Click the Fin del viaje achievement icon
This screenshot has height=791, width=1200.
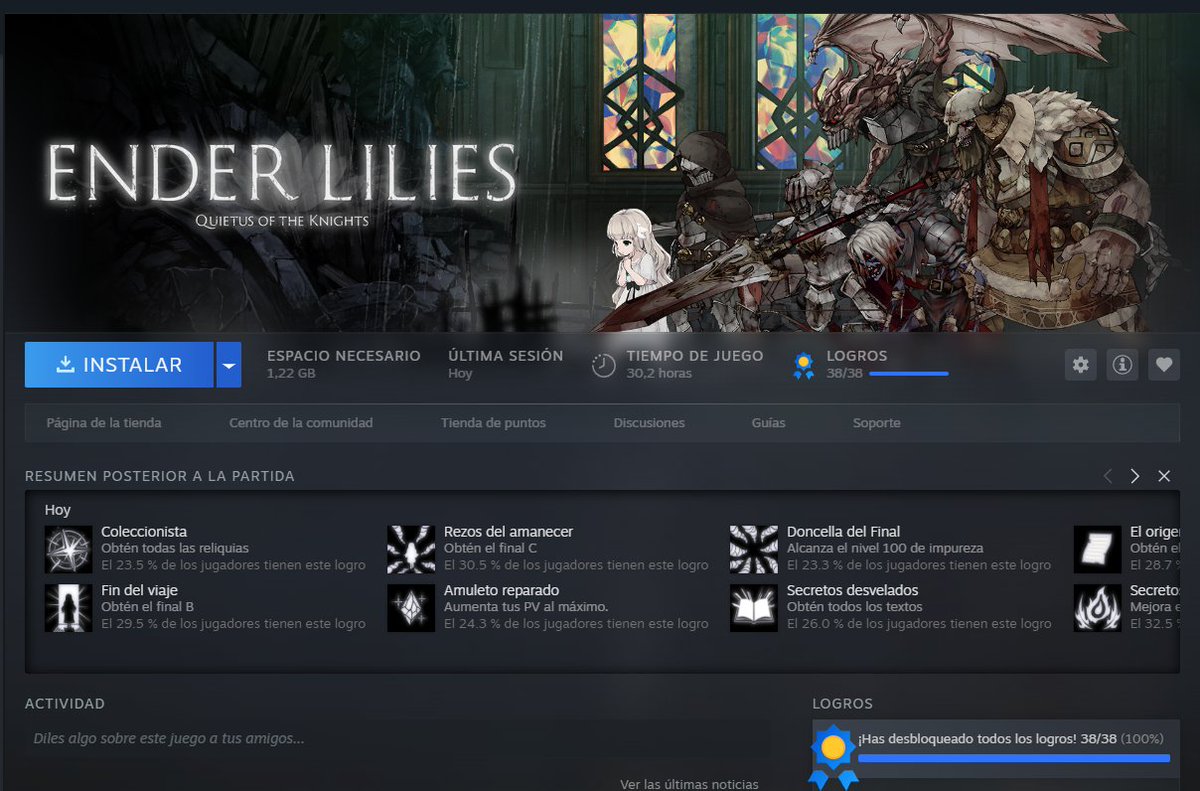coord(68,608)
